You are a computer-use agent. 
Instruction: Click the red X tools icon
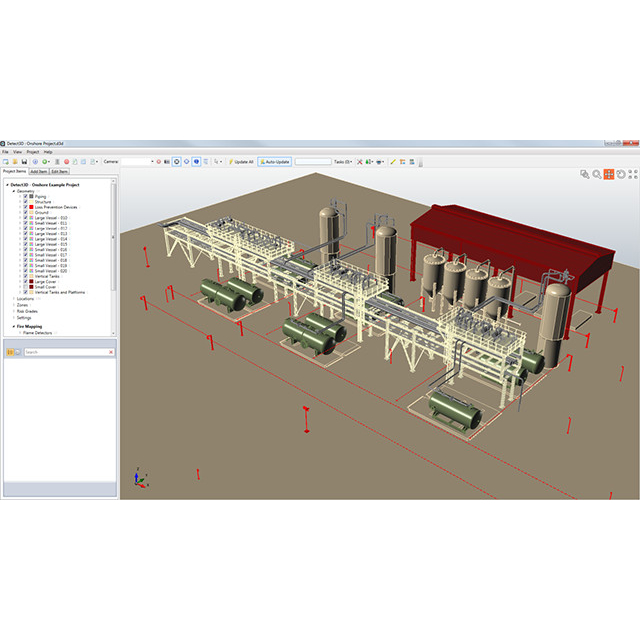pyautogui.click(x=360, y=162)
